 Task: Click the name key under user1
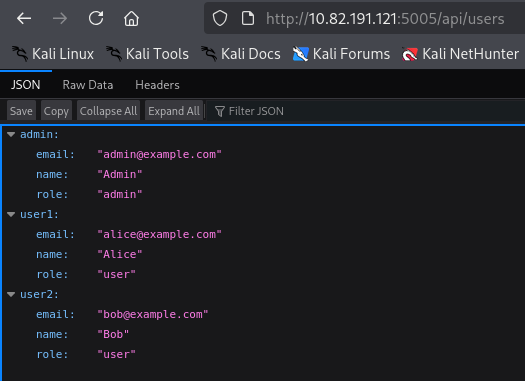[52, 254]
